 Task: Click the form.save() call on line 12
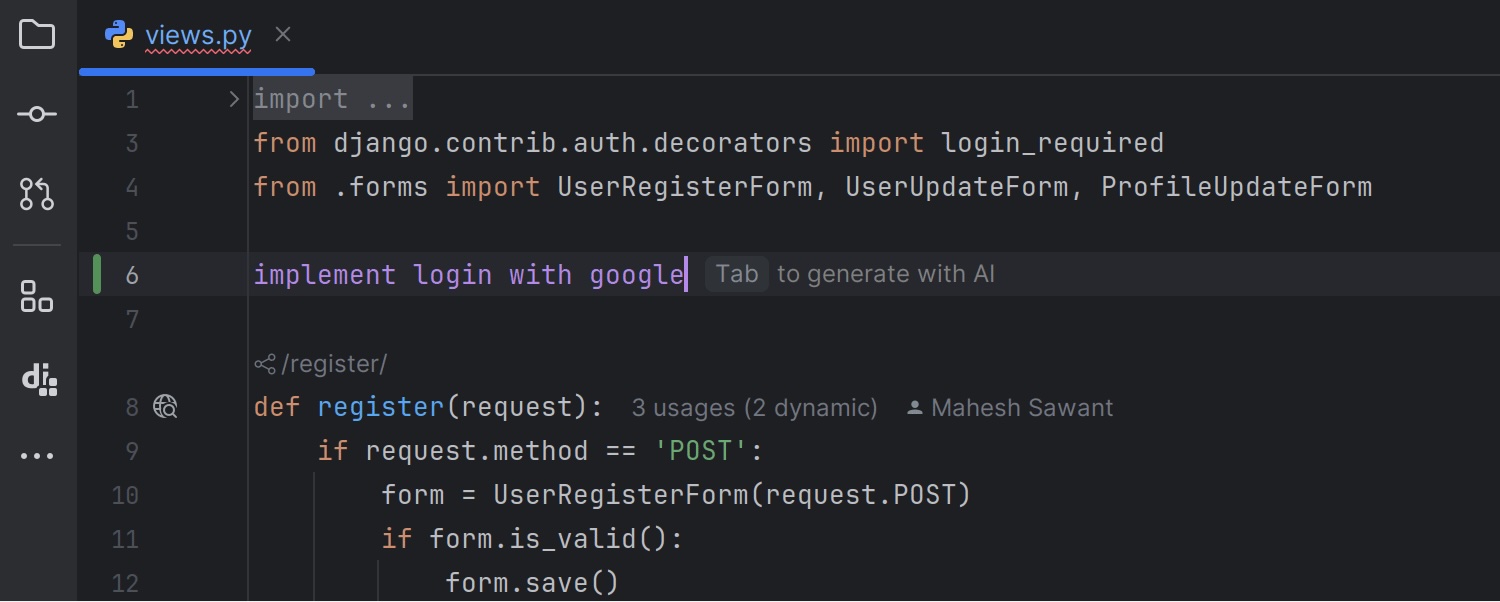(x=531, y=581)
